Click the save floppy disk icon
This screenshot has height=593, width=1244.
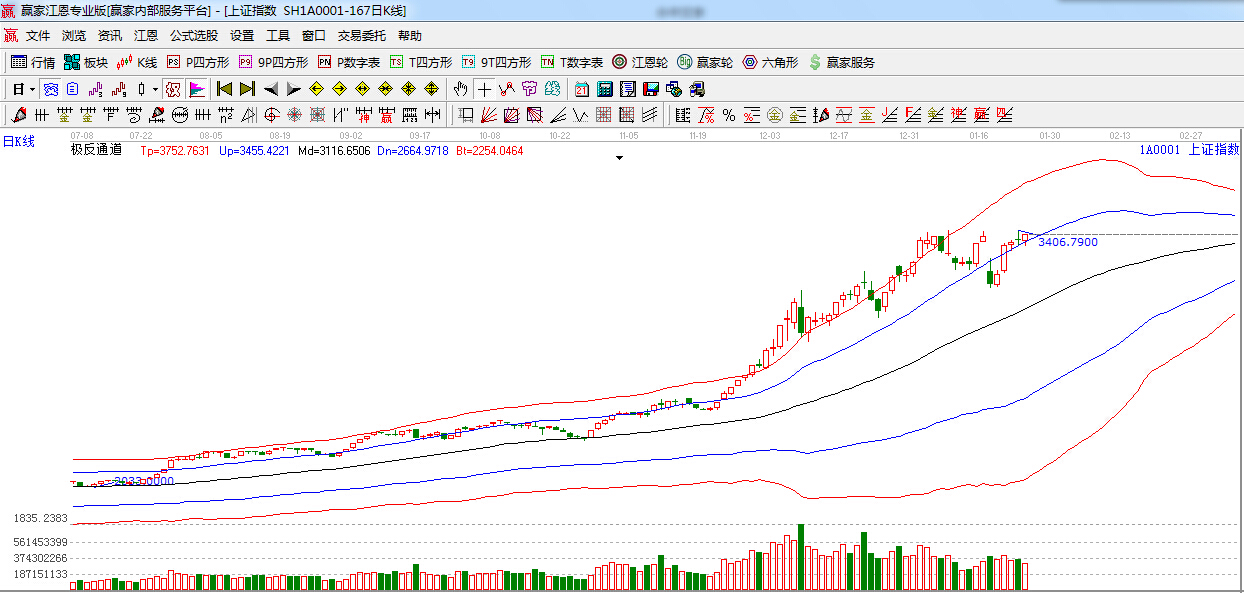pos(651,89)
